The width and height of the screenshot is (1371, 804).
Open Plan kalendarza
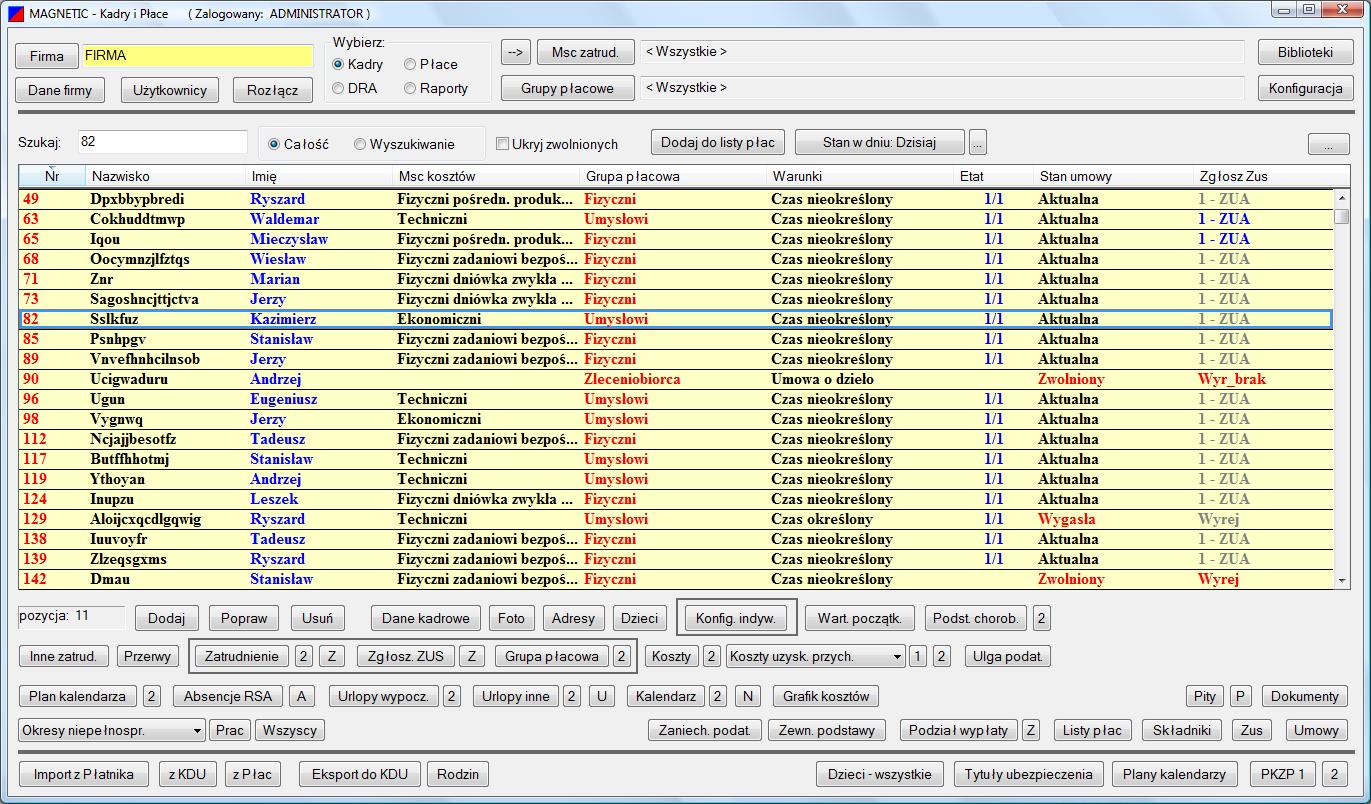click(77, 696)
